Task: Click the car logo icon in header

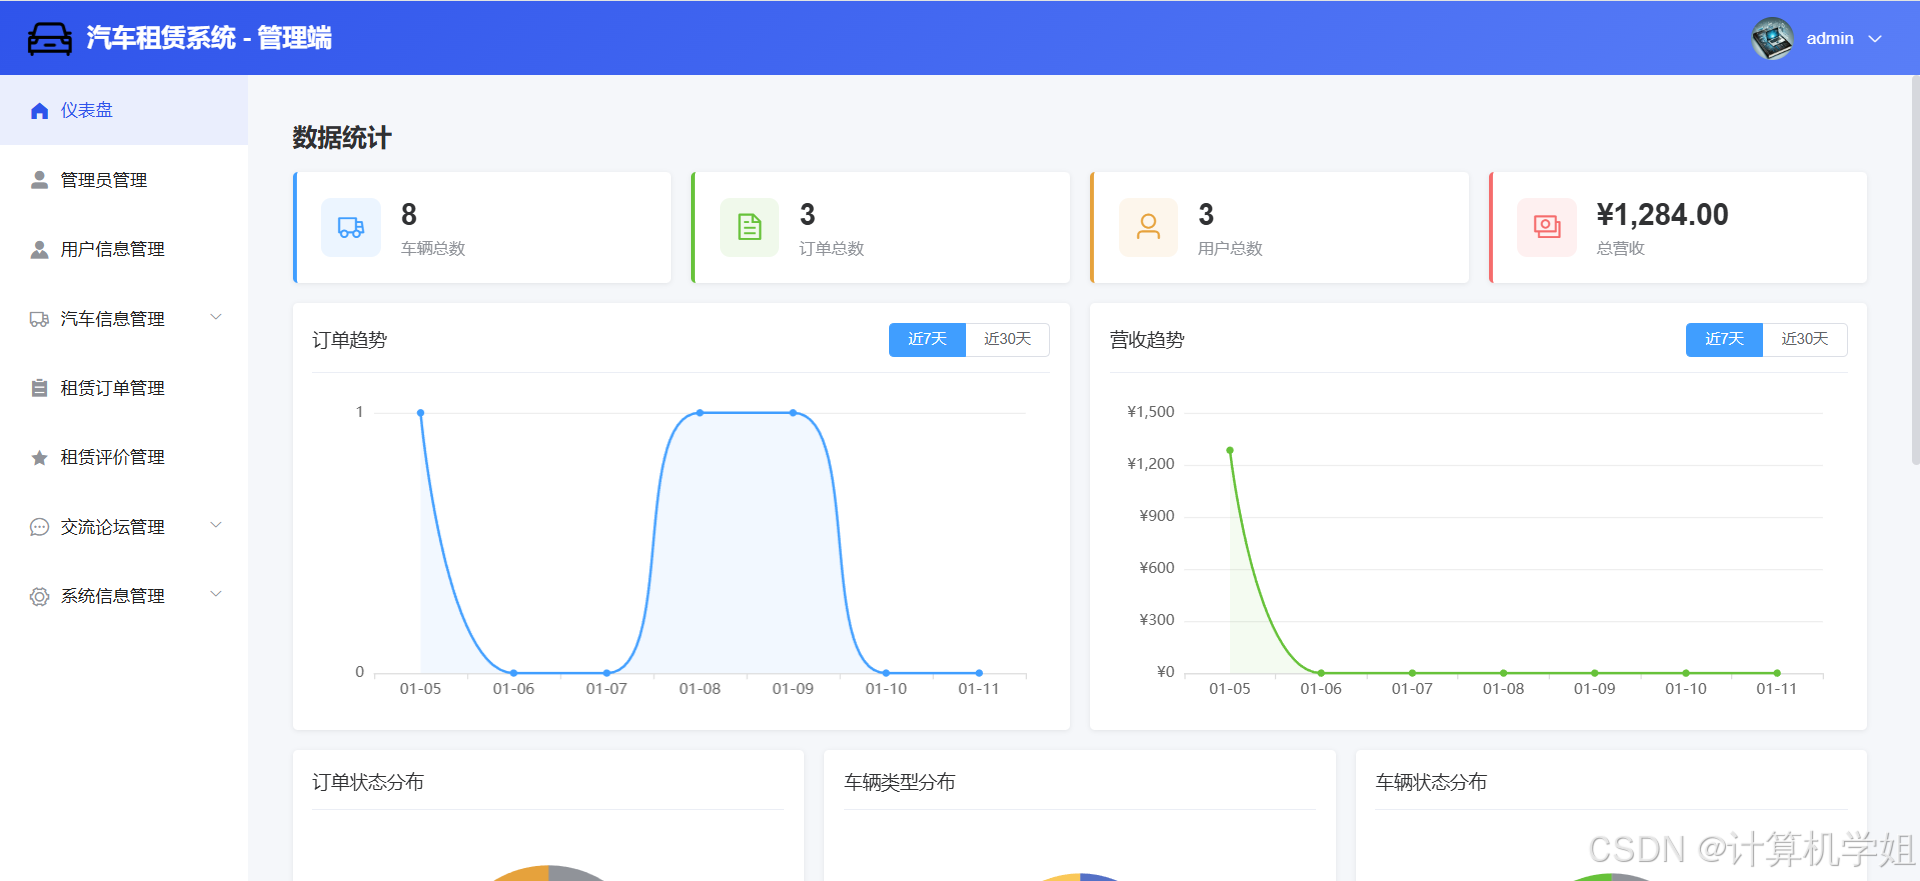Action: click(x=49, y=38)
